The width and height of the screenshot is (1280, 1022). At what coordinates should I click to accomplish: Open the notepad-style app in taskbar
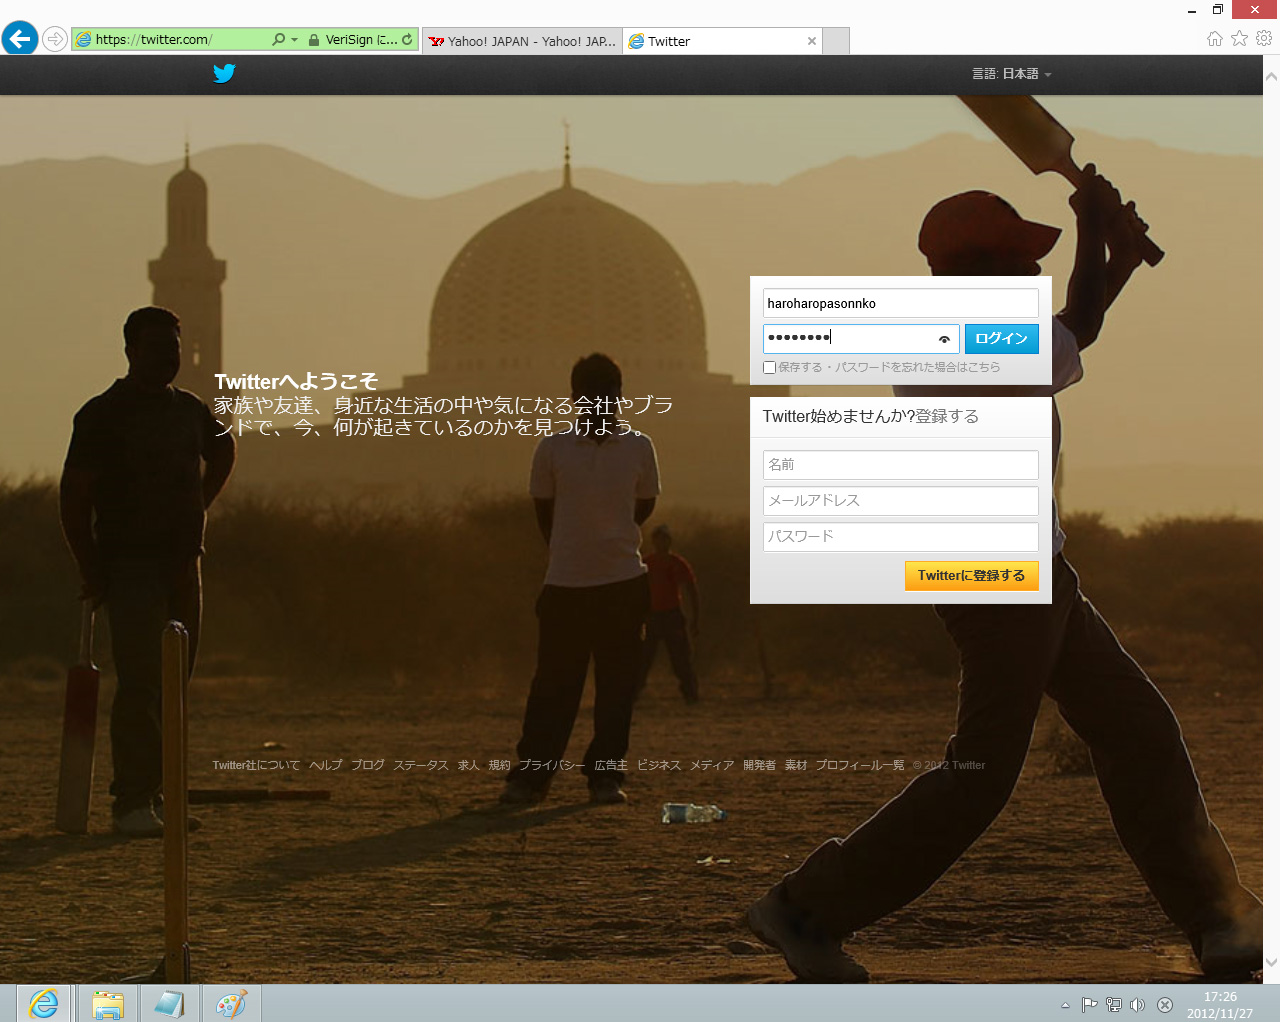coord(169,1003)
